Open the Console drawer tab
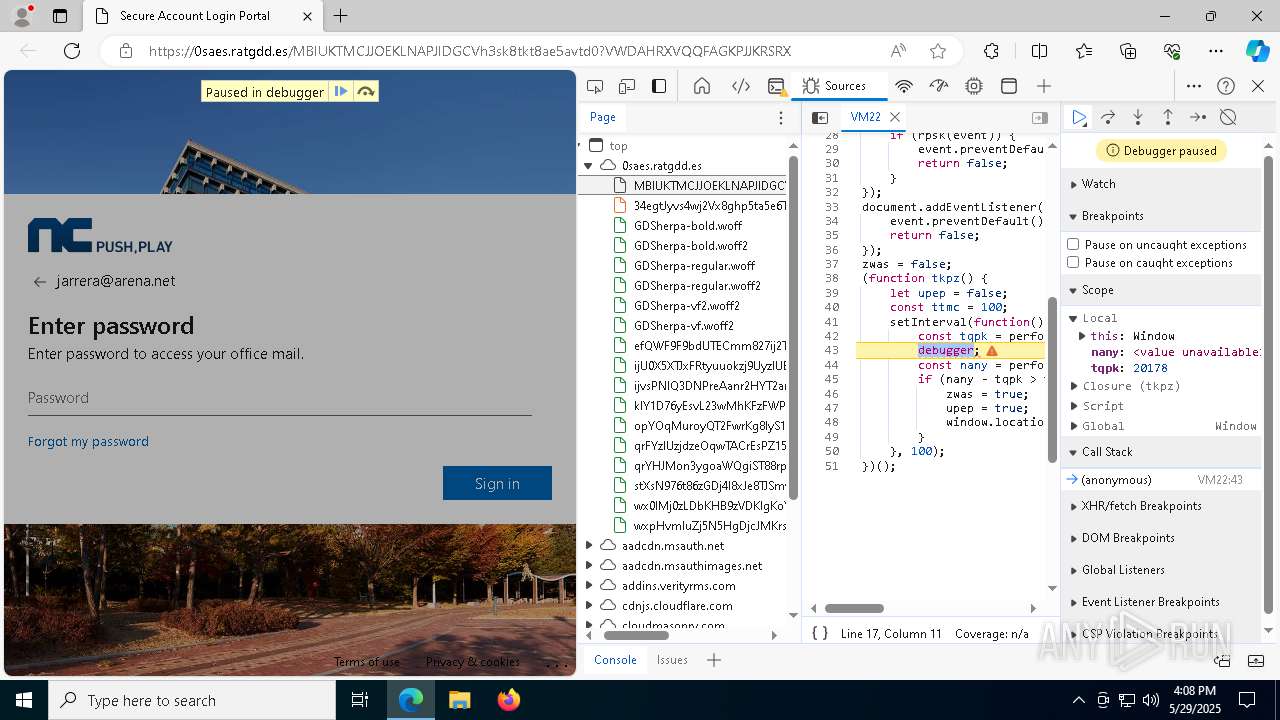1280x720 pixels. [x=615, y=660]
